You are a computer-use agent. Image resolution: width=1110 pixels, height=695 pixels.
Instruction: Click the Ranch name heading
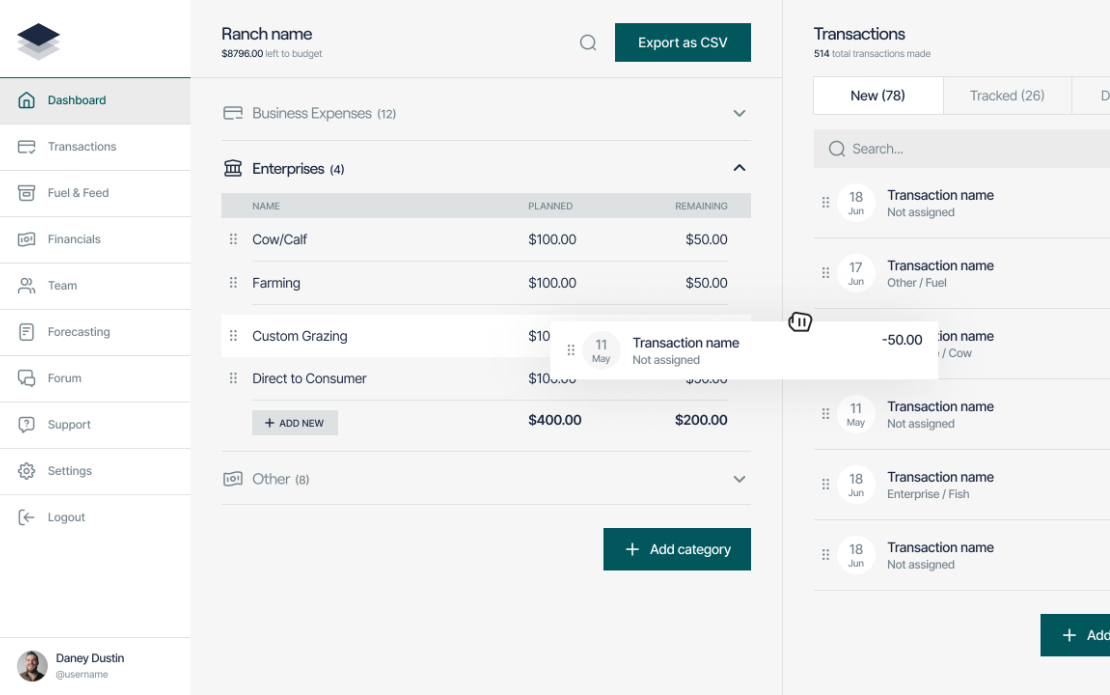click(x=266, y=34)
